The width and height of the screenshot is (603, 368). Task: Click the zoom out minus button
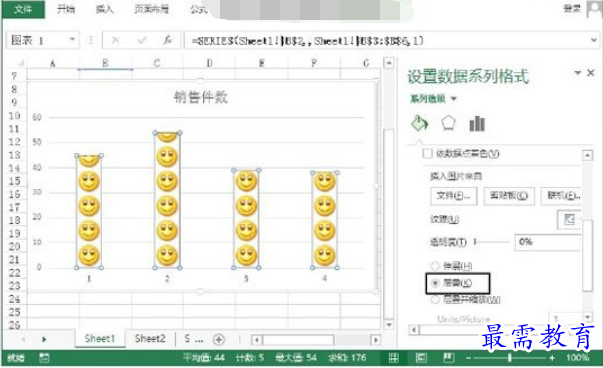[468, 358]
